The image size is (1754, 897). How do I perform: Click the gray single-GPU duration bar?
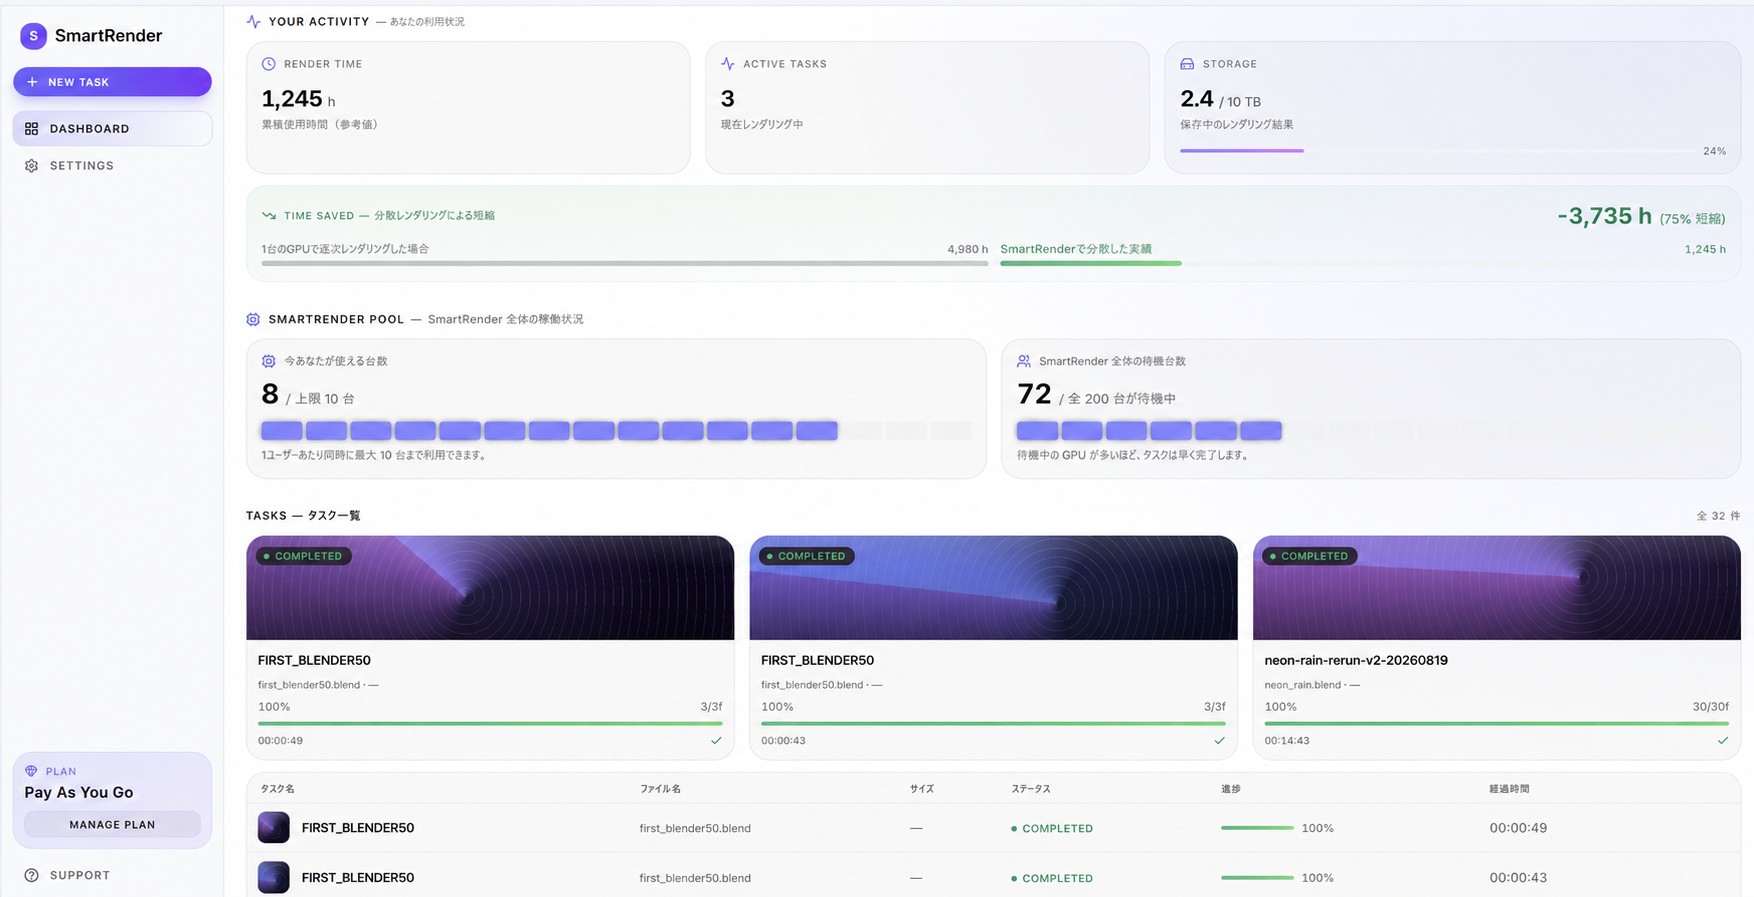coord(625,263)
